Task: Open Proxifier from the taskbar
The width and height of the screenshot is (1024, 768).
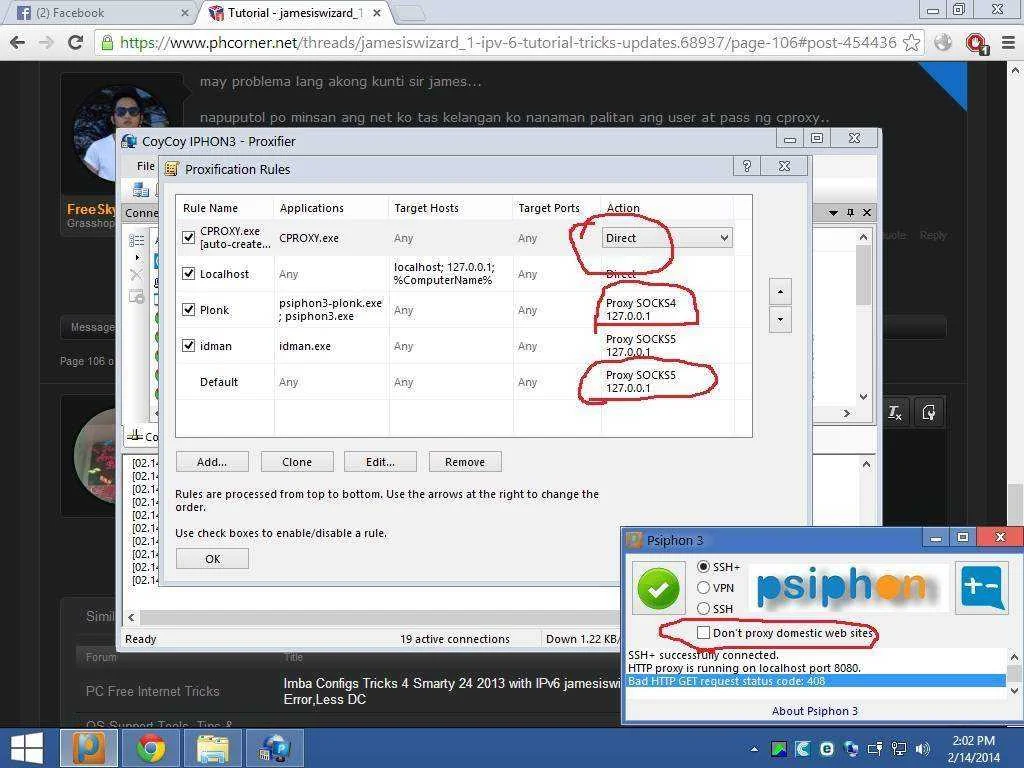Action: (x=274, y=748)
